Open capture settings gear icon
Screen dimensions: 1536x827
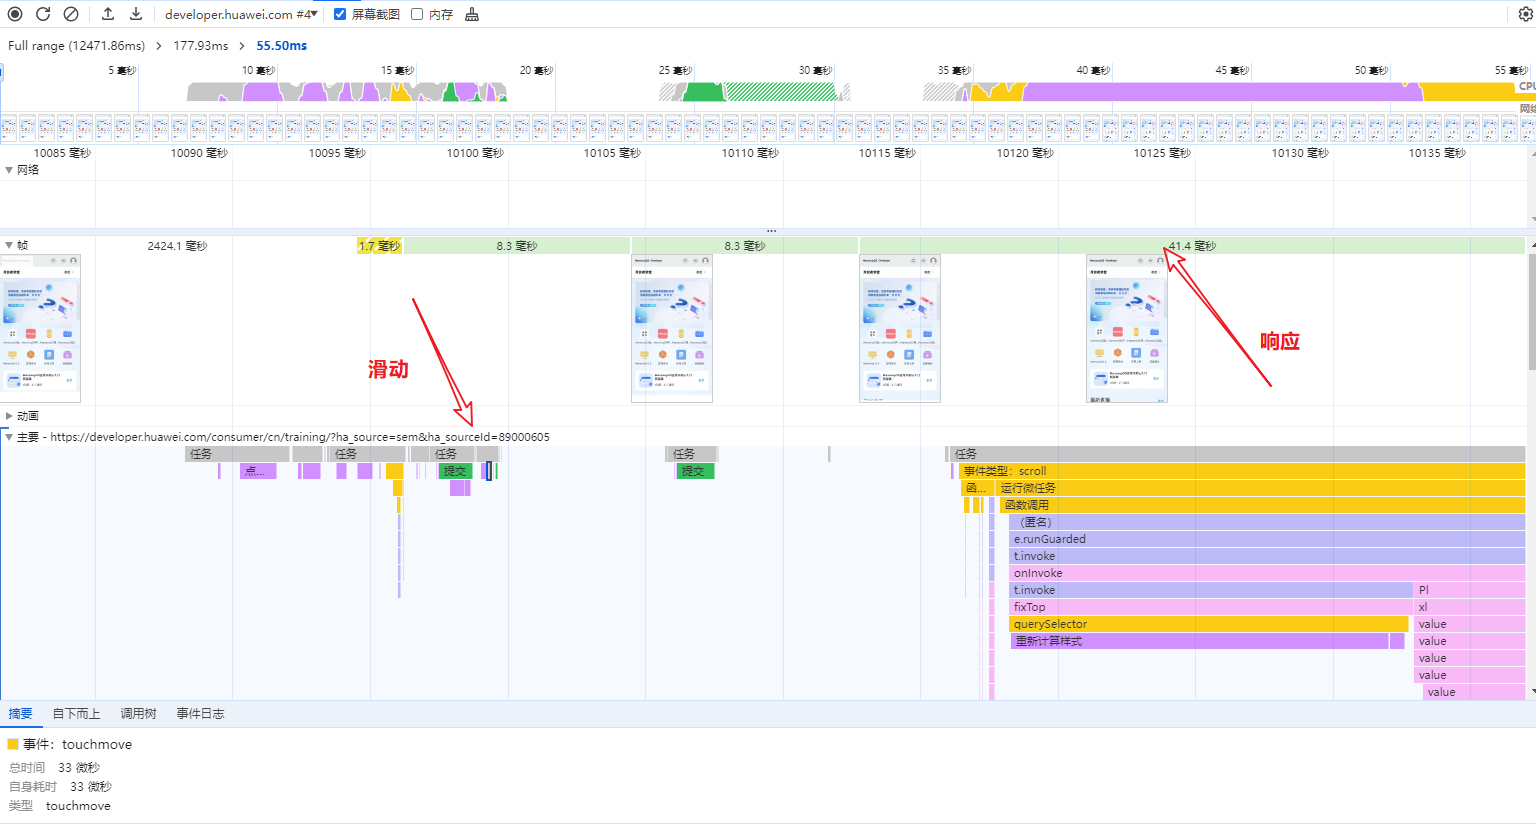[x=1526, y=14]
